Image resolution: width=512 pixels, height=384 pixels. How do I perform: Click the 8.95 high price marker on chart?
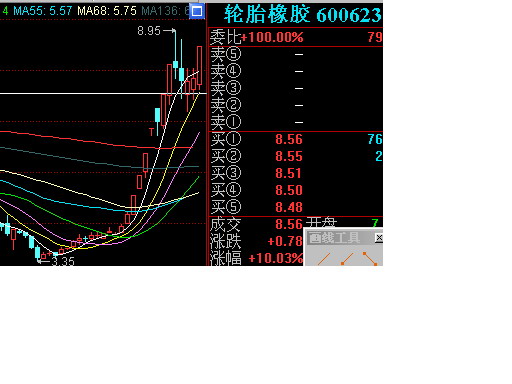tap(149, 31)
